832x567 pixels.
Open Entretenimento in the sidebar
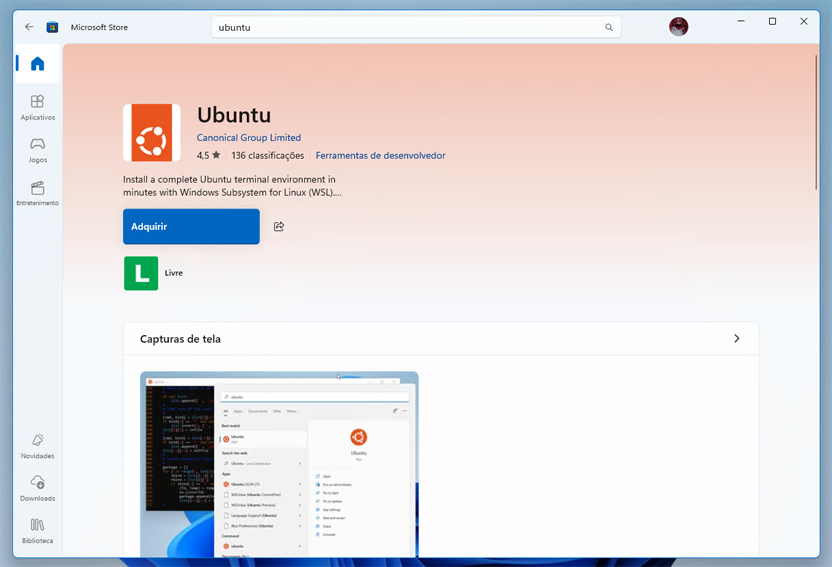tap(37, 194)
